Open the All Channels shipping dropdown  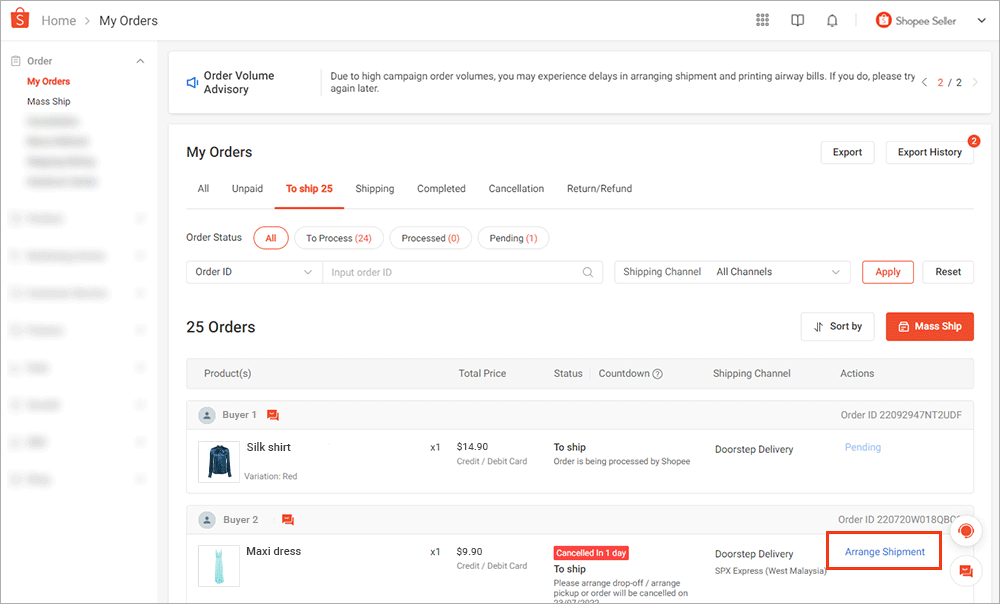[780, 271]
